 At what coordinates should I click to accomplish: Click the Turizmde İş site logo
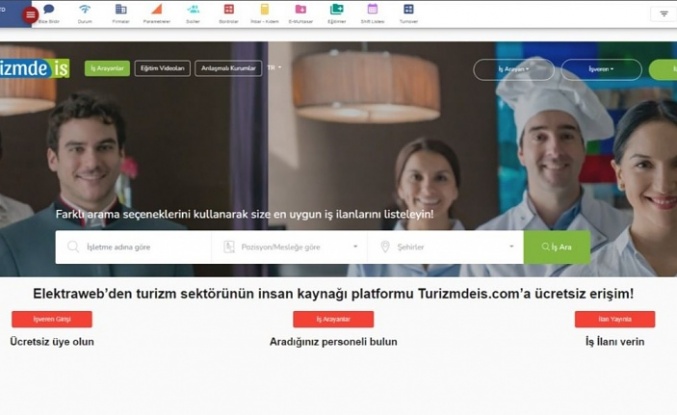pos(35,68)
